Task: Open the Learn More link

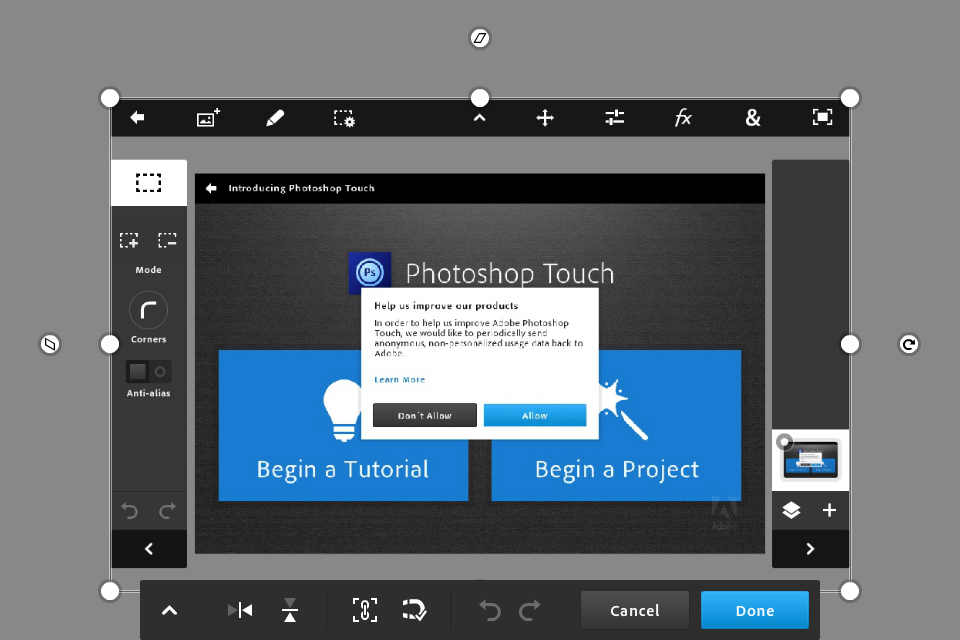Action: 399,380
